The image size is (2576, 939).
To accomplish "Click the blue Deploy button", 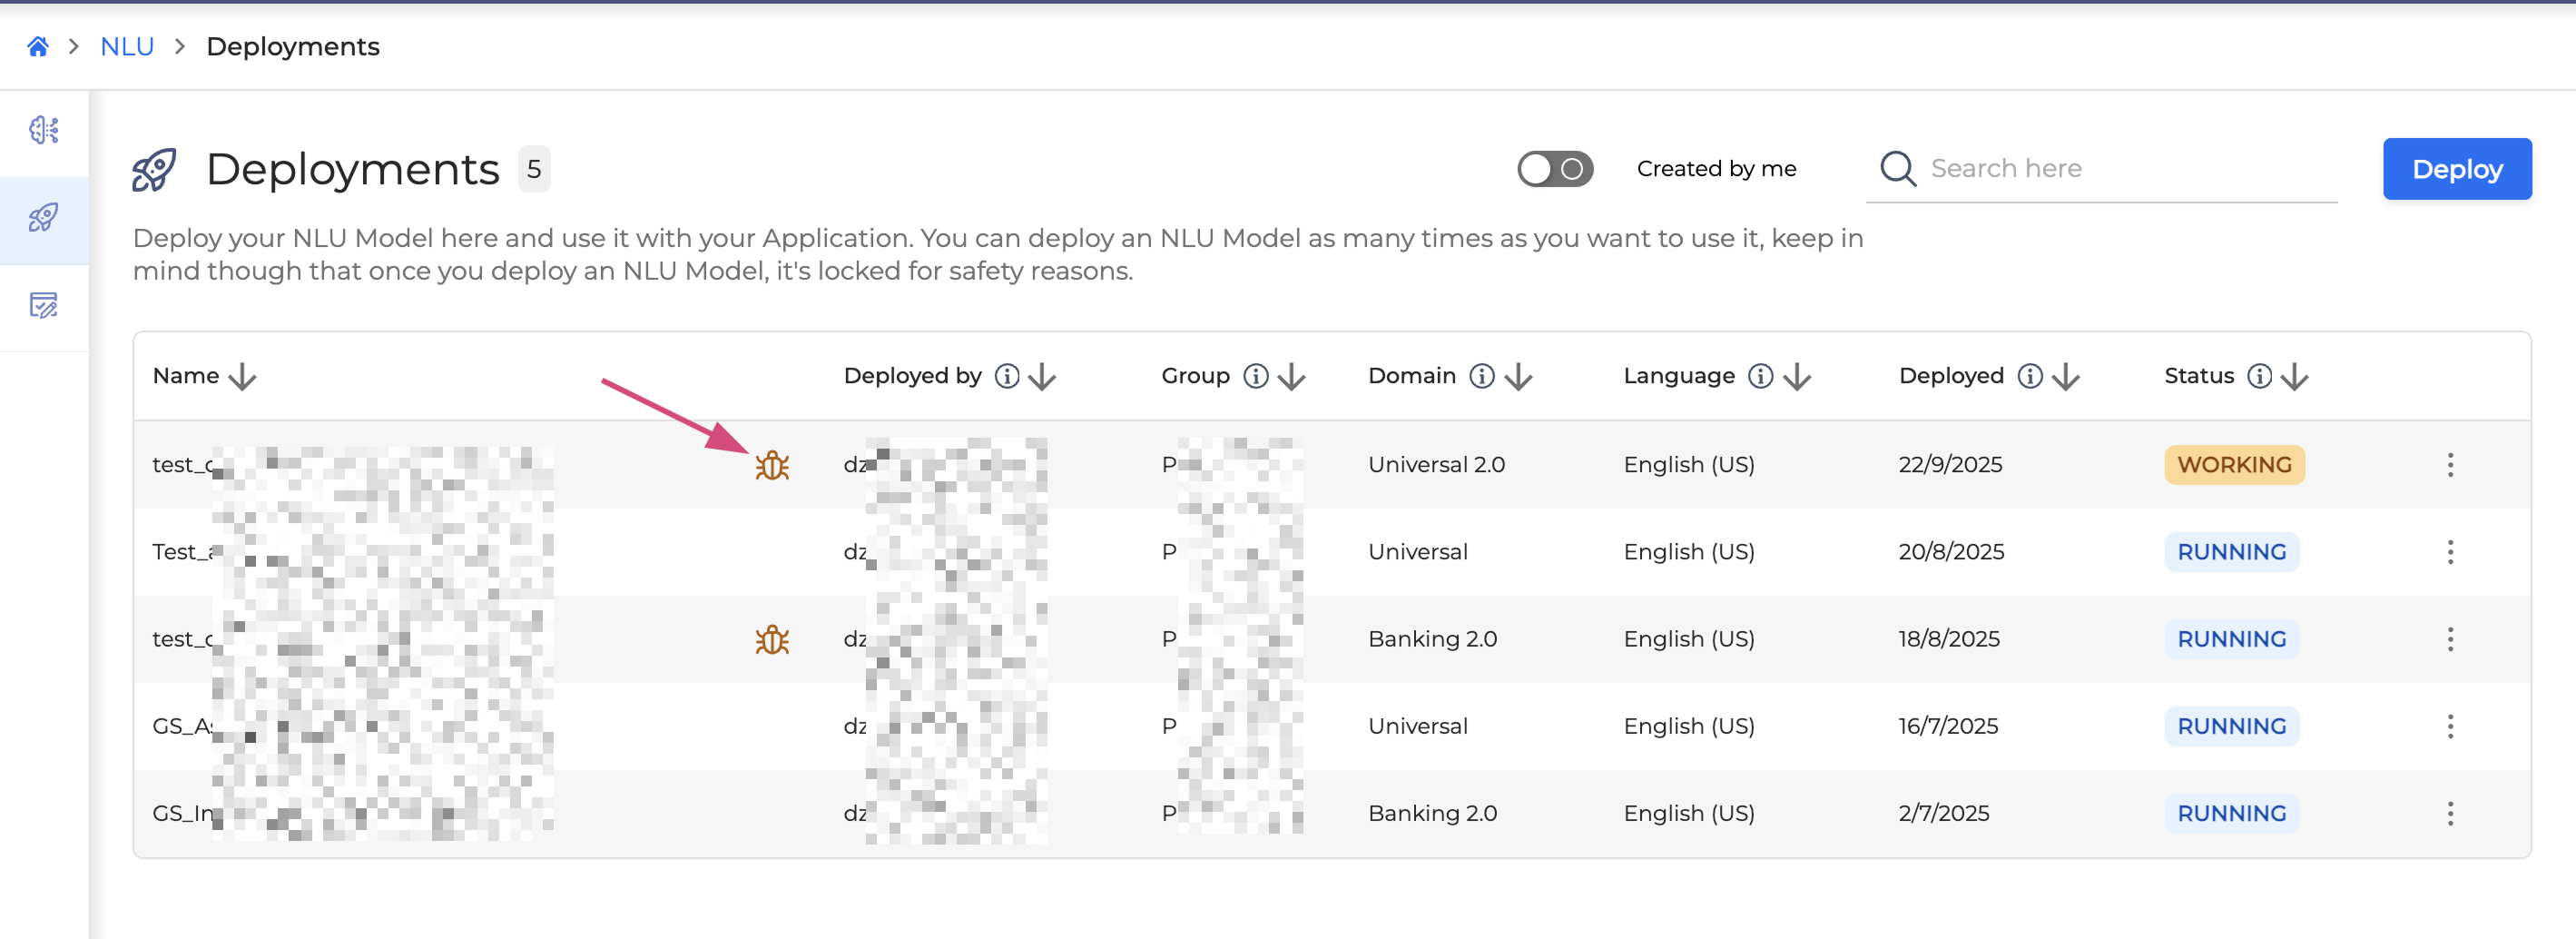I will click(x=2457, y=169).
